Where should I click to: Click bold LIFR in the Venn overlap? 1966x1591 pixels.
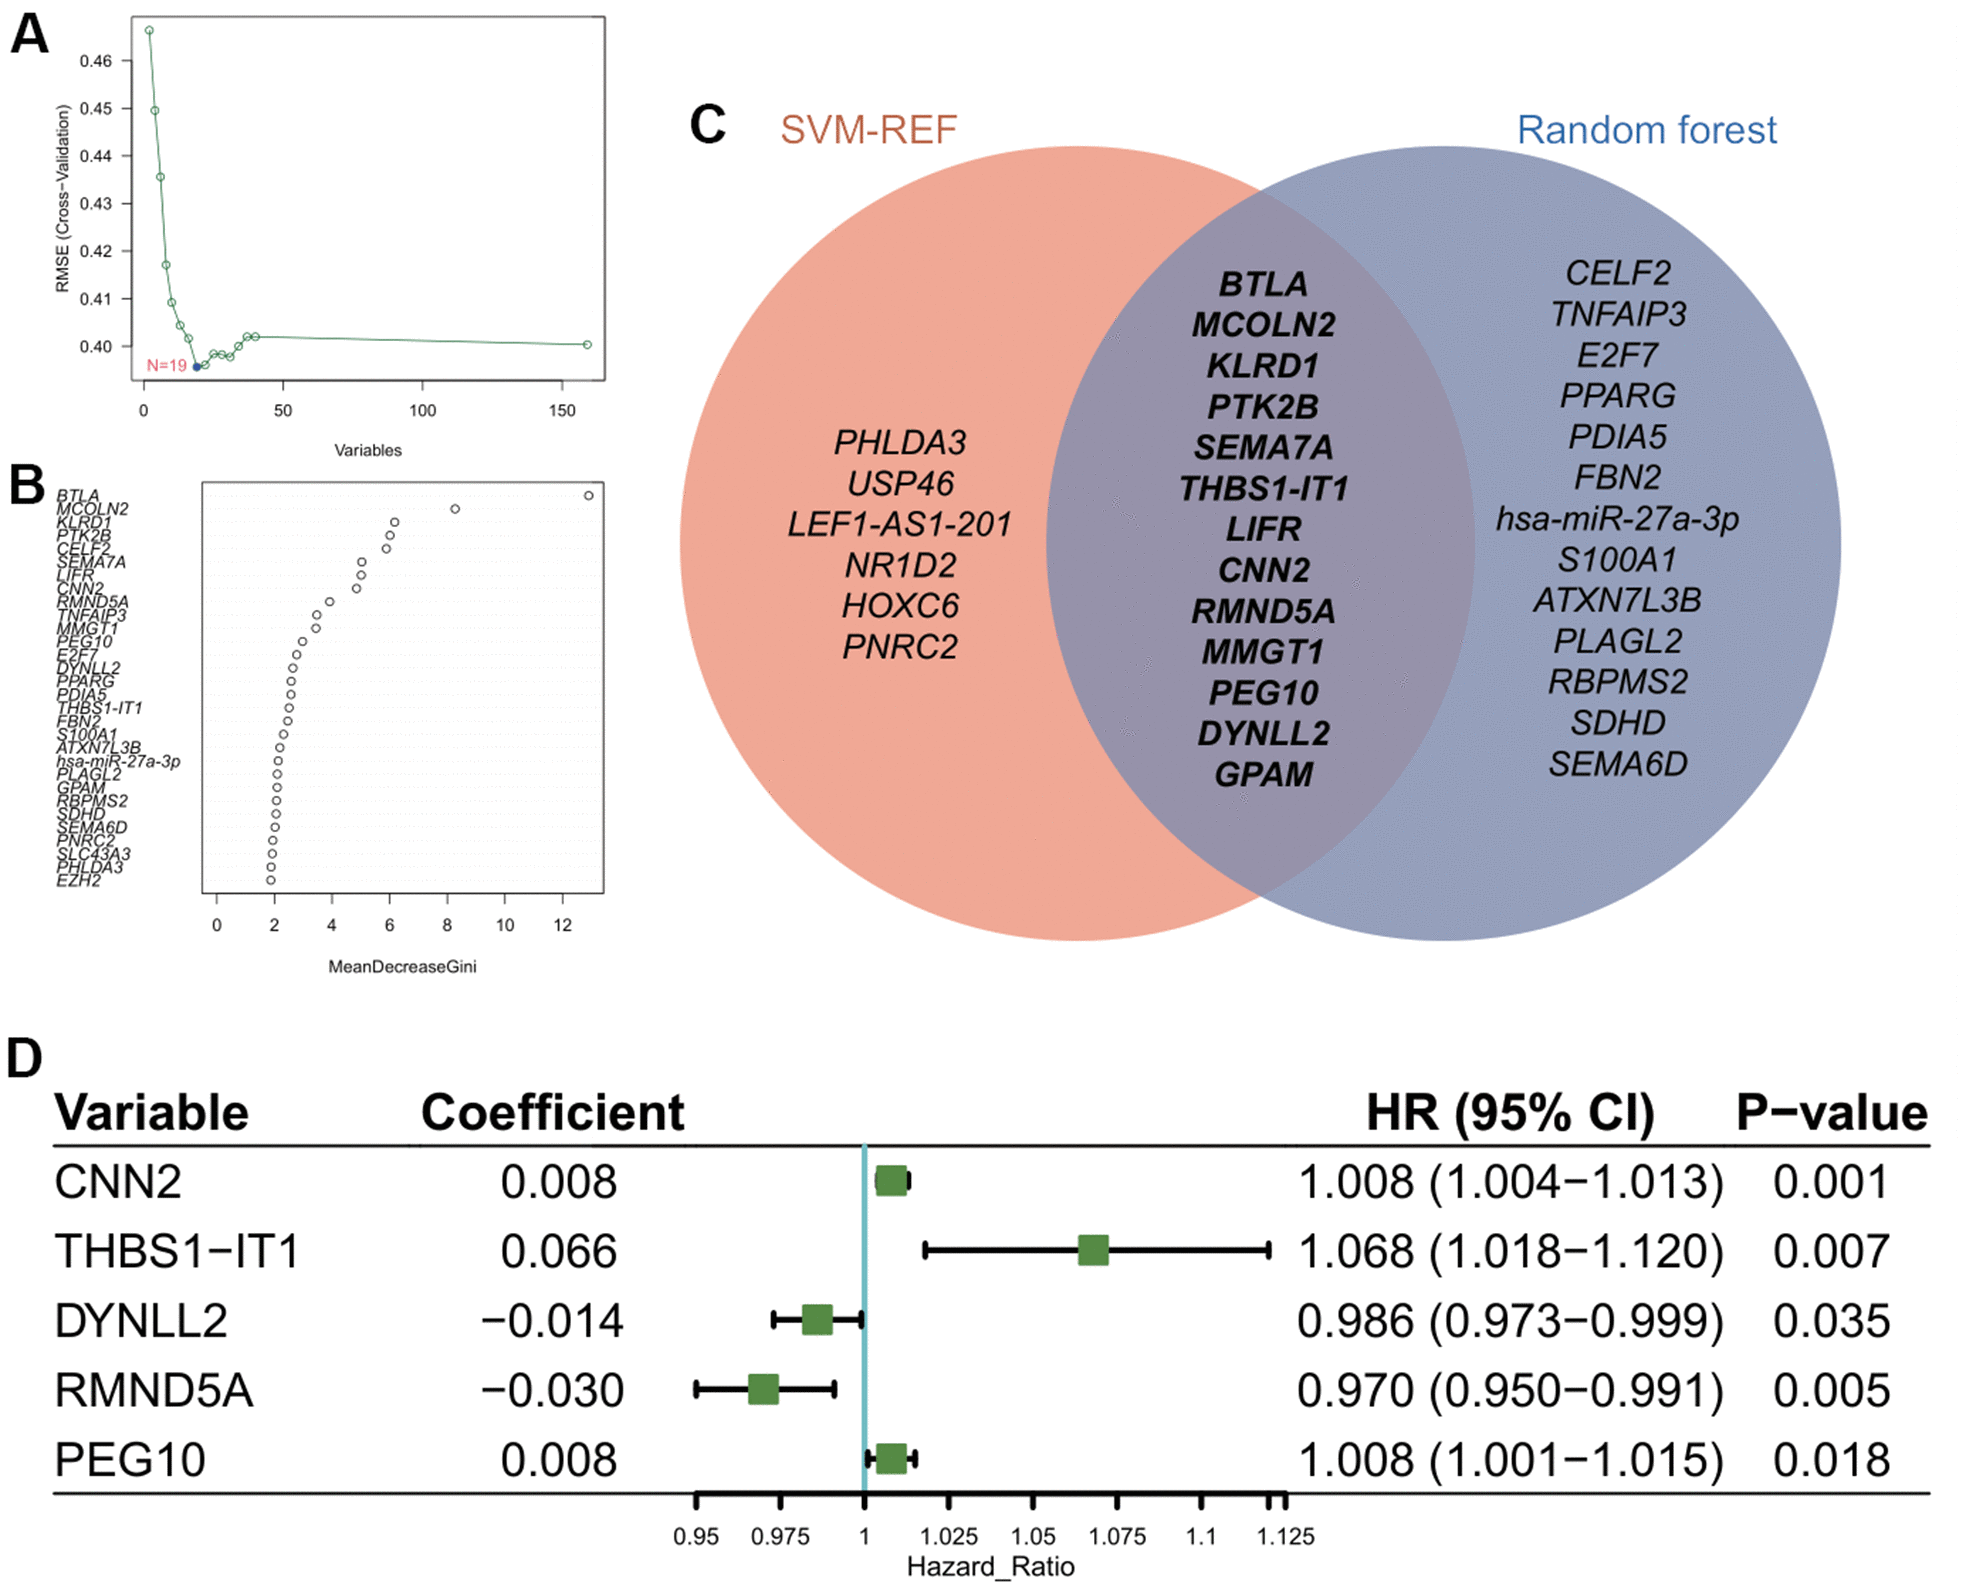pyautogui.click(x=1263, y=529)
